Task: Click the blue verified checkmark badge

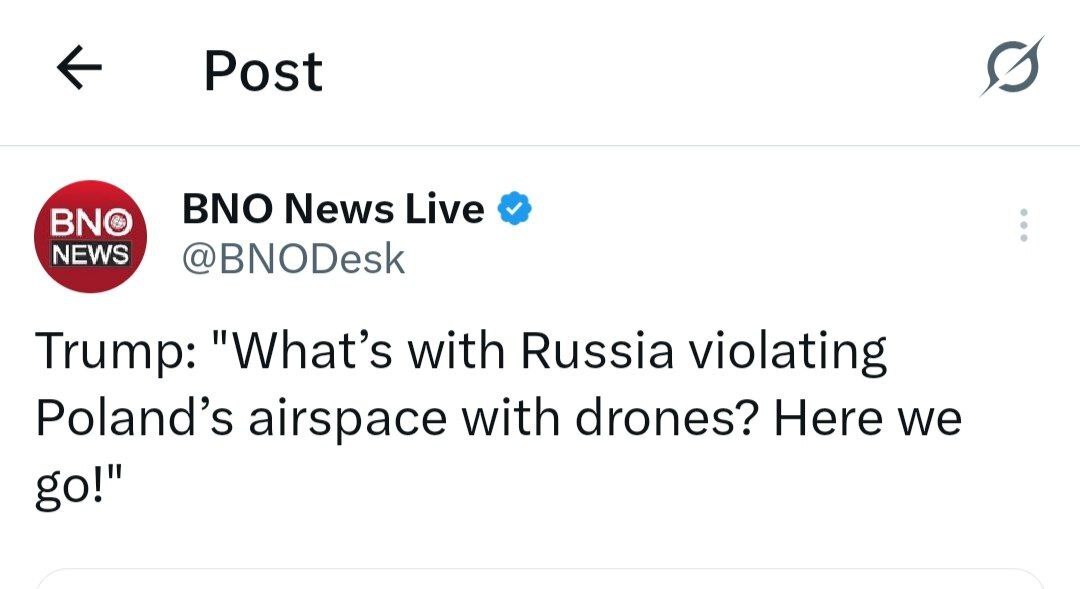Action: point(514,210)
